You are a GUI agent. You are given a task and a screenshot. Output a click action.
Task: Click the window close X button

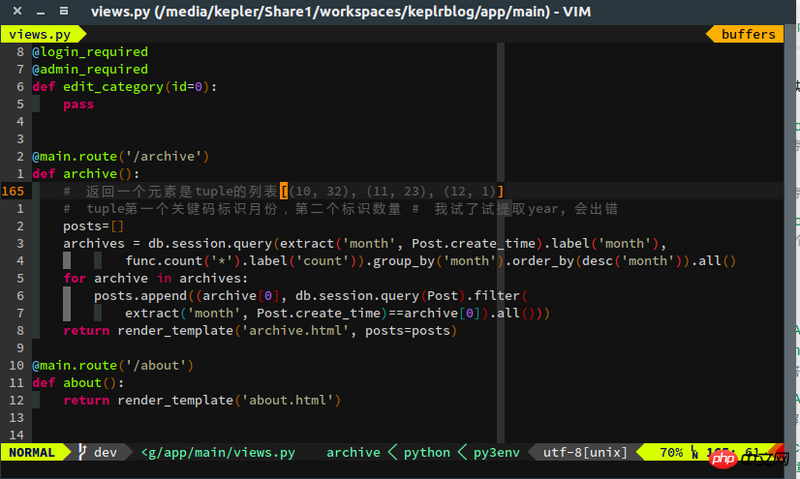tap(17, 11)
